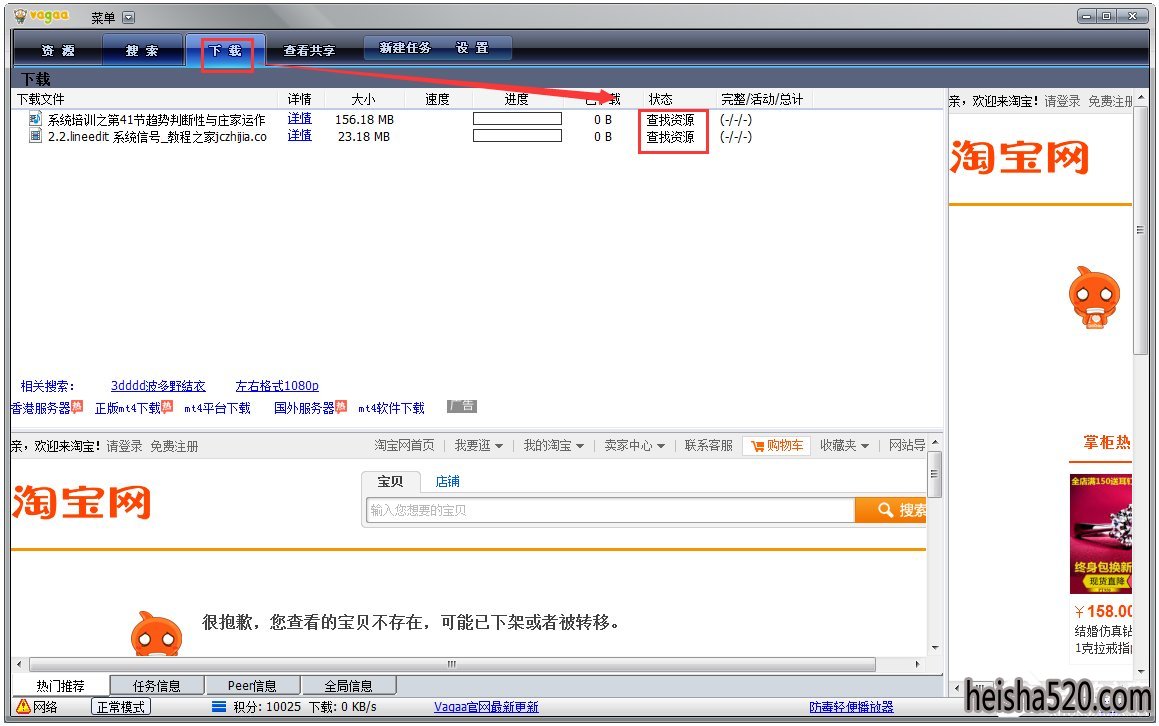The width and height of the screenshot is (1159, 726).
Task: Click progress bar of 156.18 MB download
Action: click(x=517, y=118)
